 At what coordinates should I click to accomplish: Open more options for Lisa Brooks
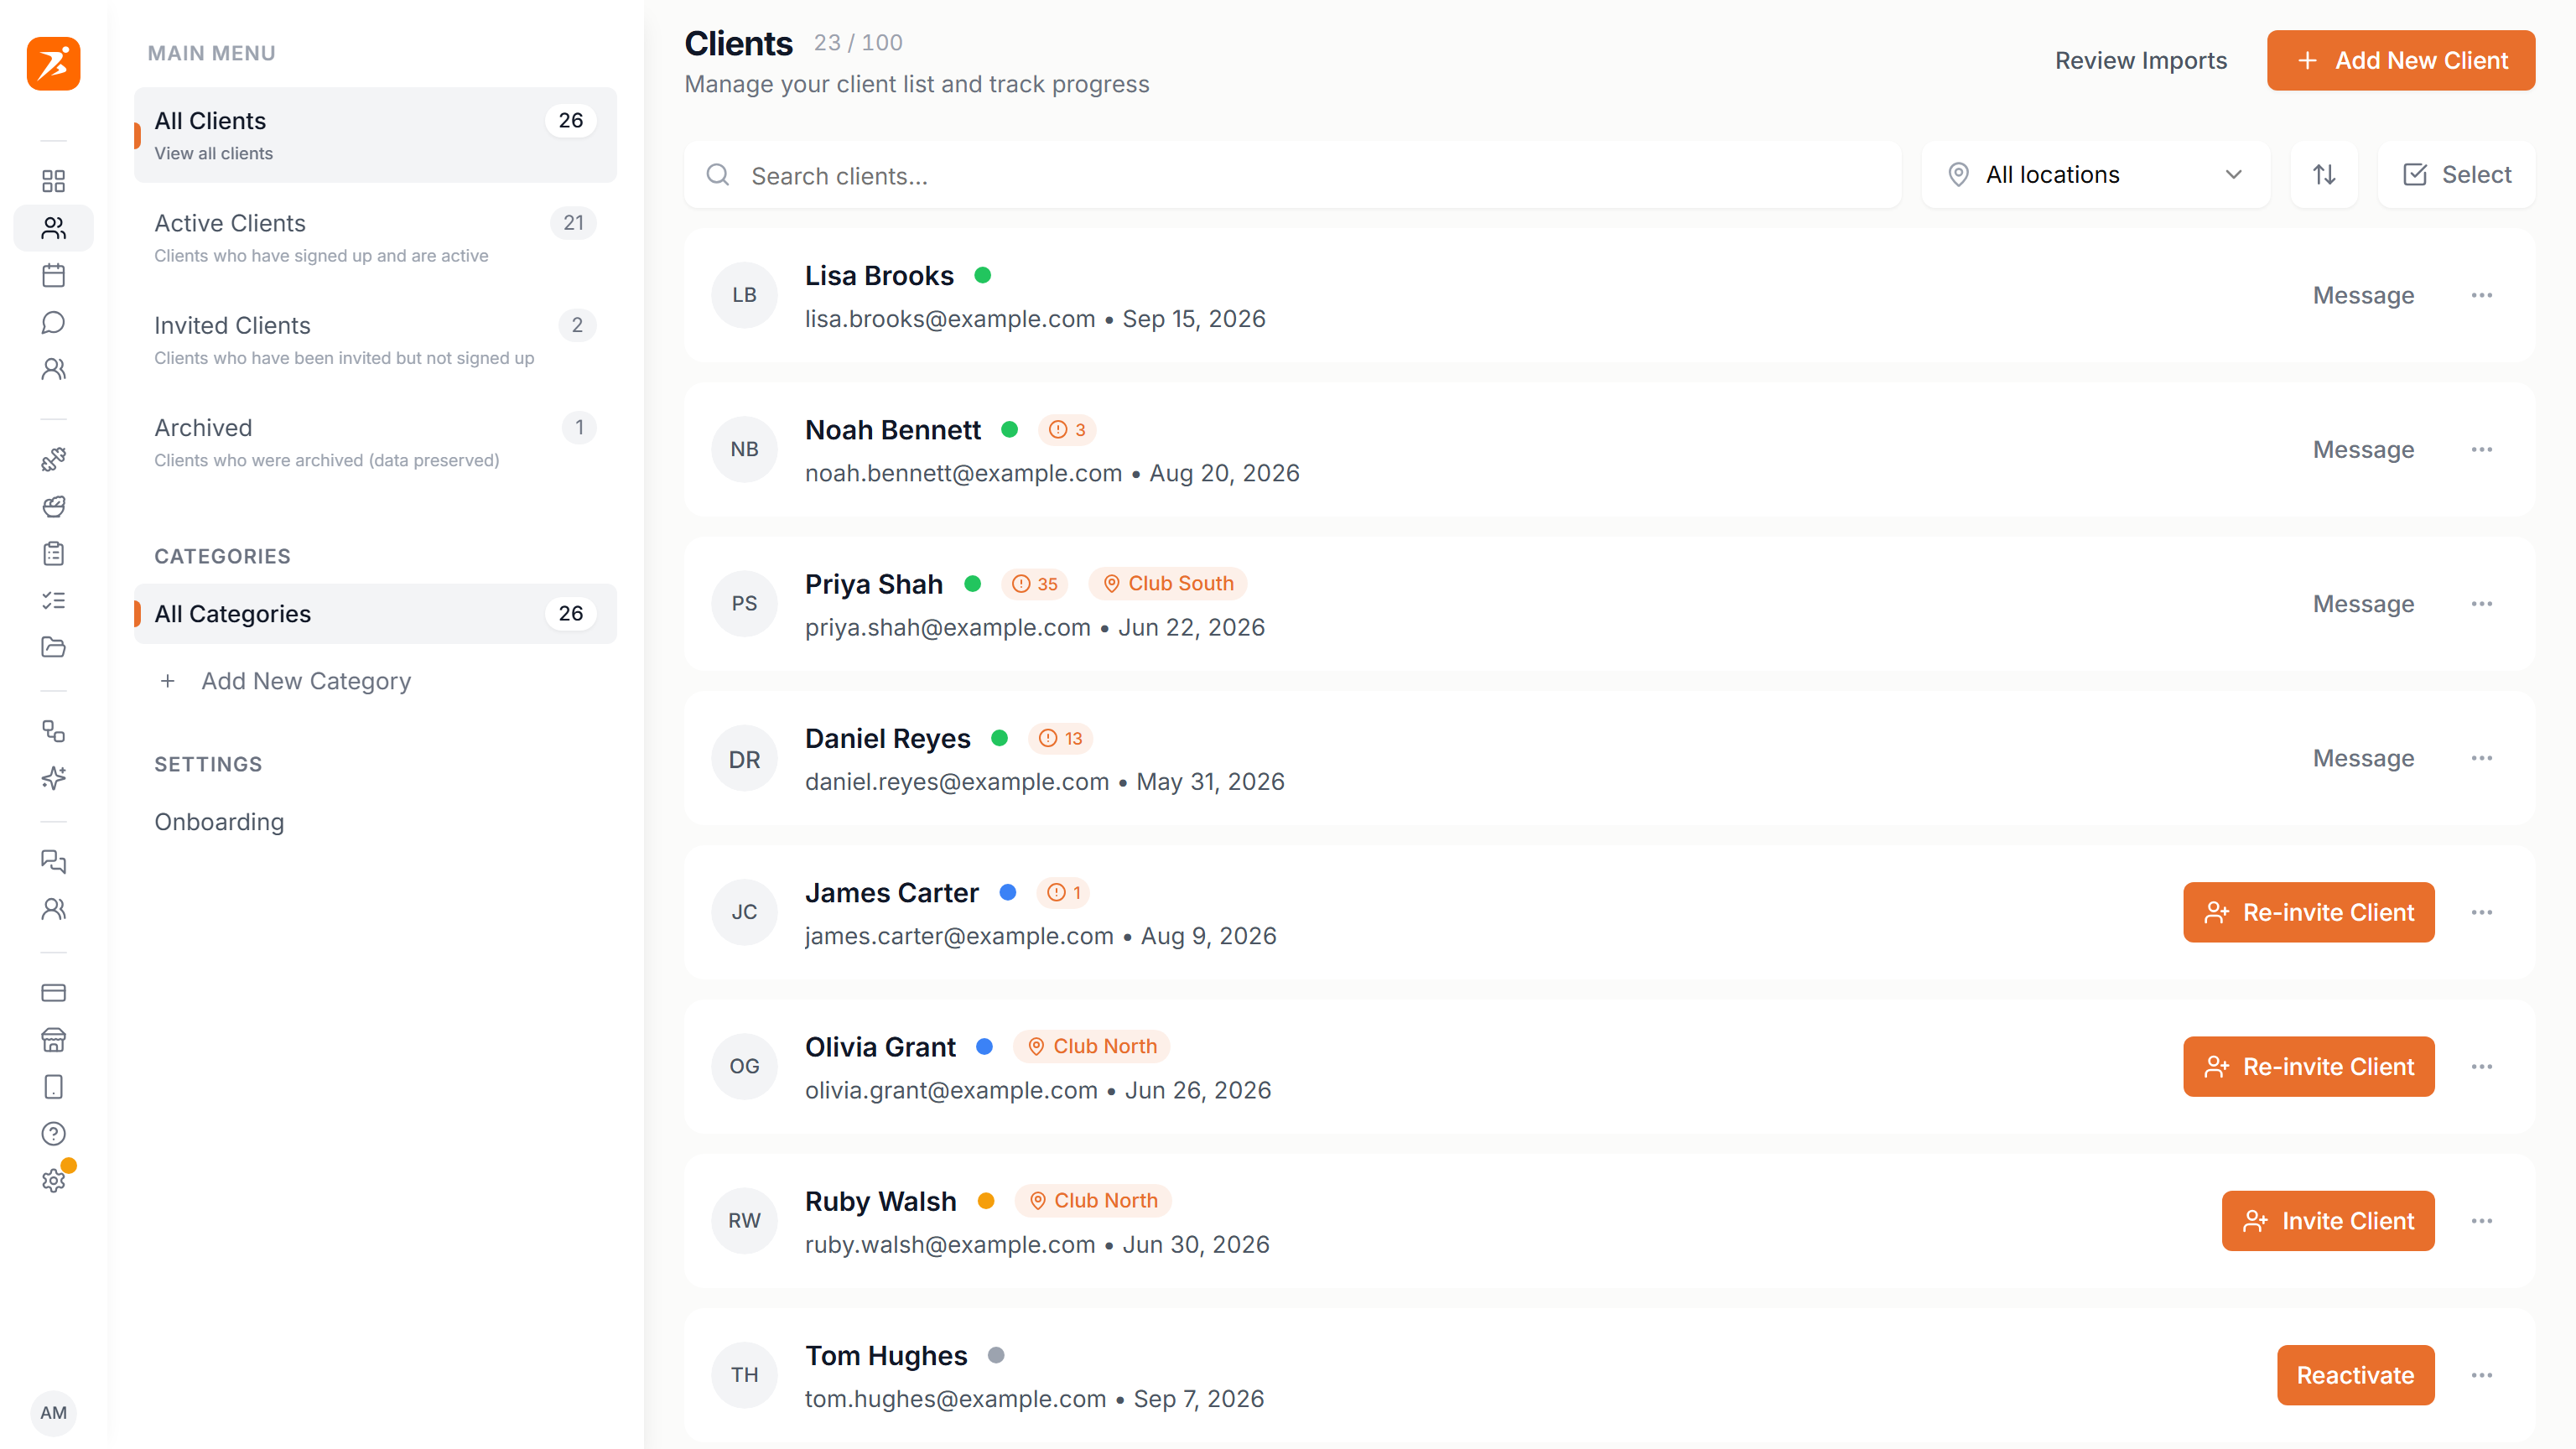[x=2481, y=295]
